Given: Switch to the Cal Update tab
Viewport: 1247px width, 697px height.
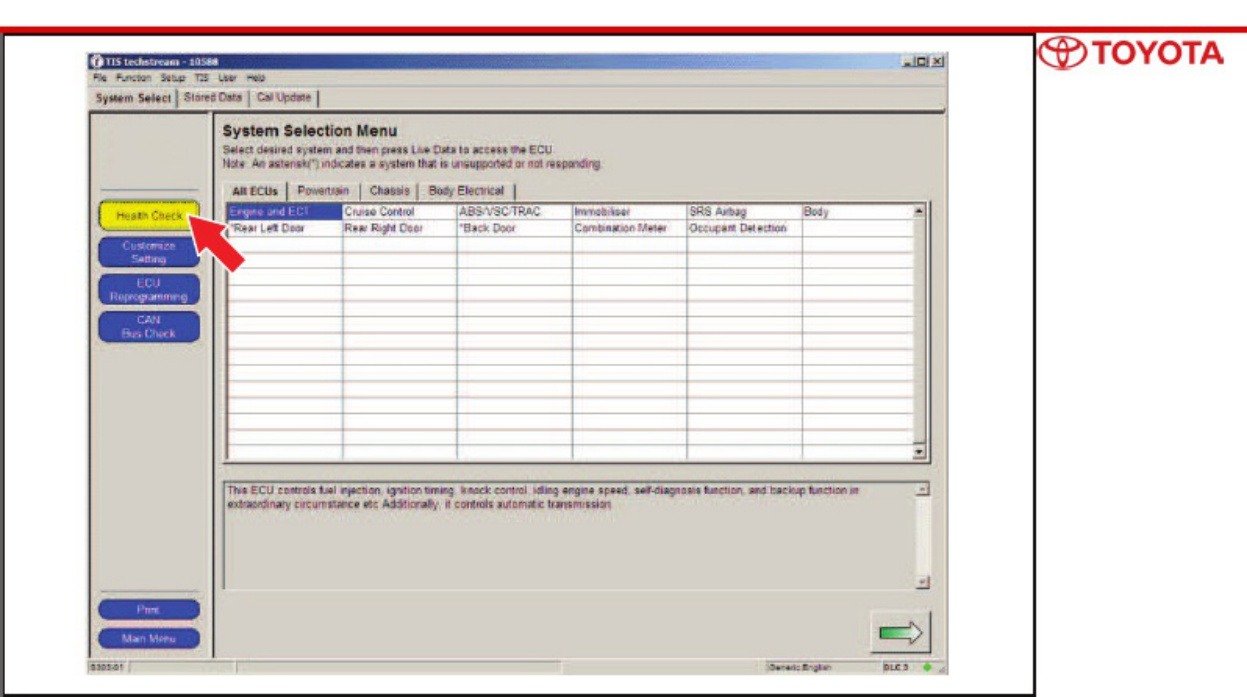Looking at the screenshot, I should pyautogui.click(x=284, y=98).
